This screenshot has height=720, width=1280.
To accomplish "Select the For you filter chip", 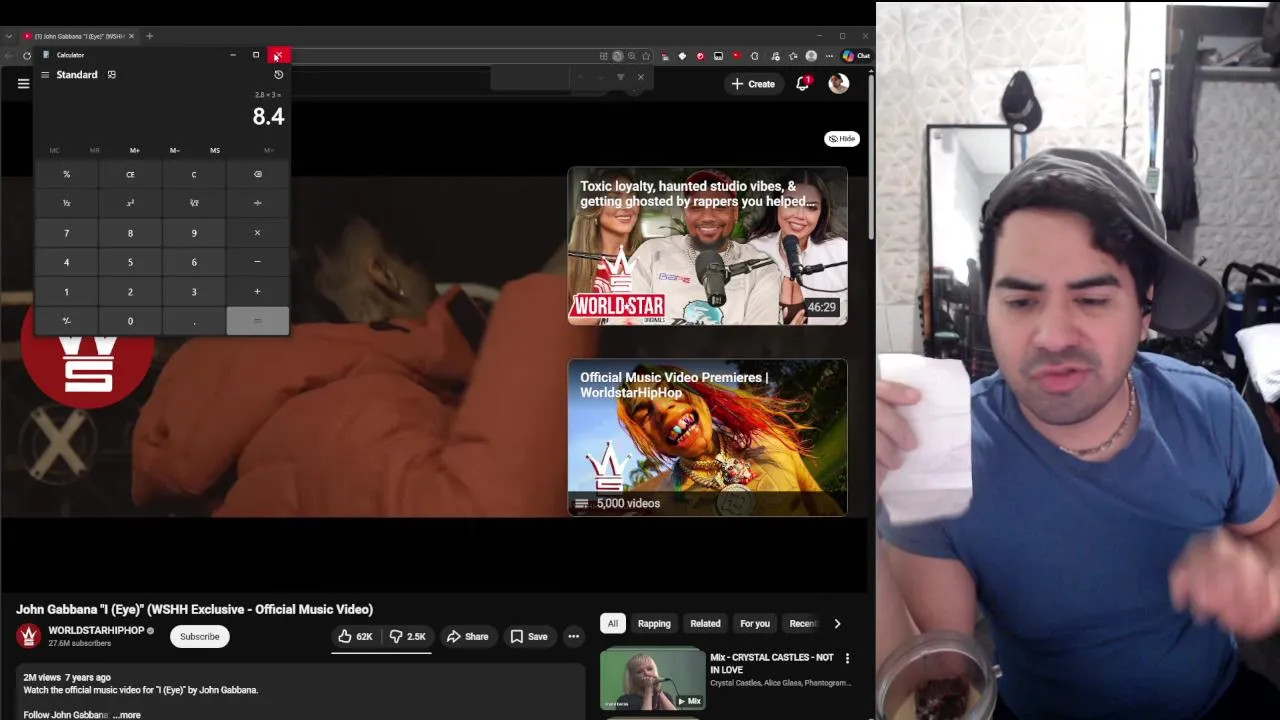I will point(755,623).
